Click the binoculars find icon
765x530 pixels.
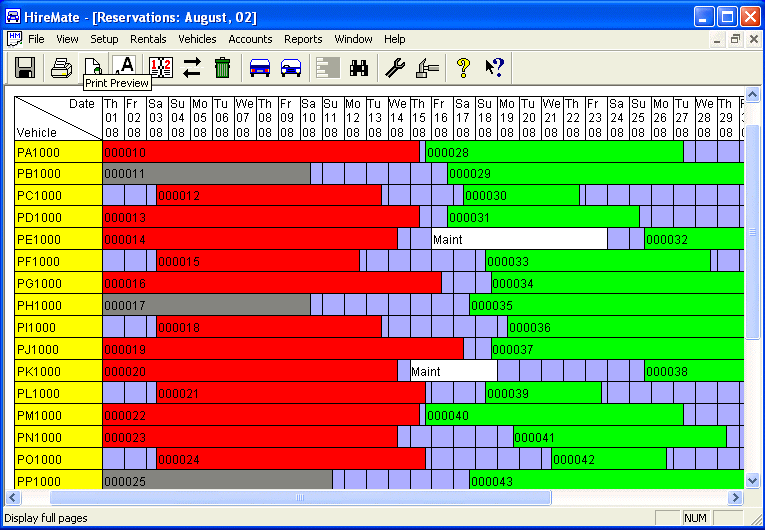tap(359, 68)
